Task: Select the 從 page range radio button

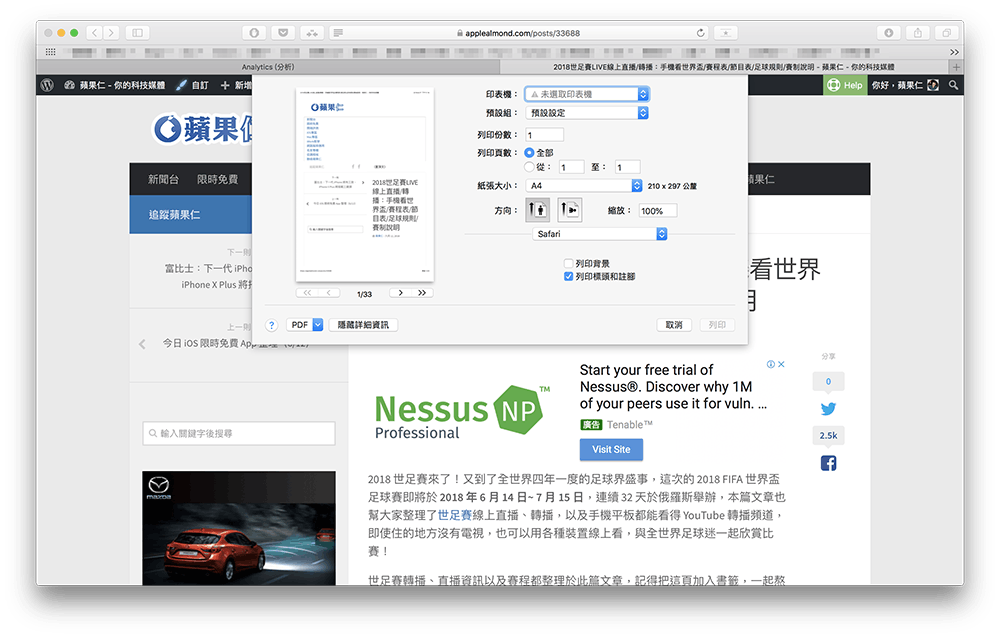Action: coord(529,167)
